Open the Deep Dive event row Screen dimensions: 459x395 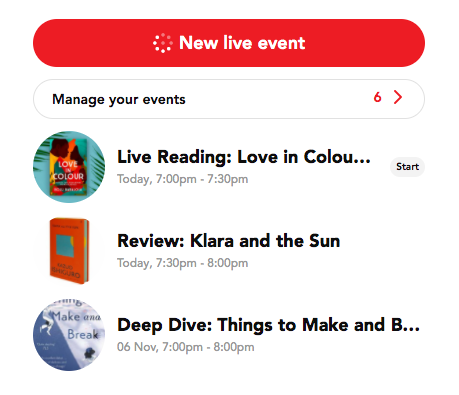point(229,335)
